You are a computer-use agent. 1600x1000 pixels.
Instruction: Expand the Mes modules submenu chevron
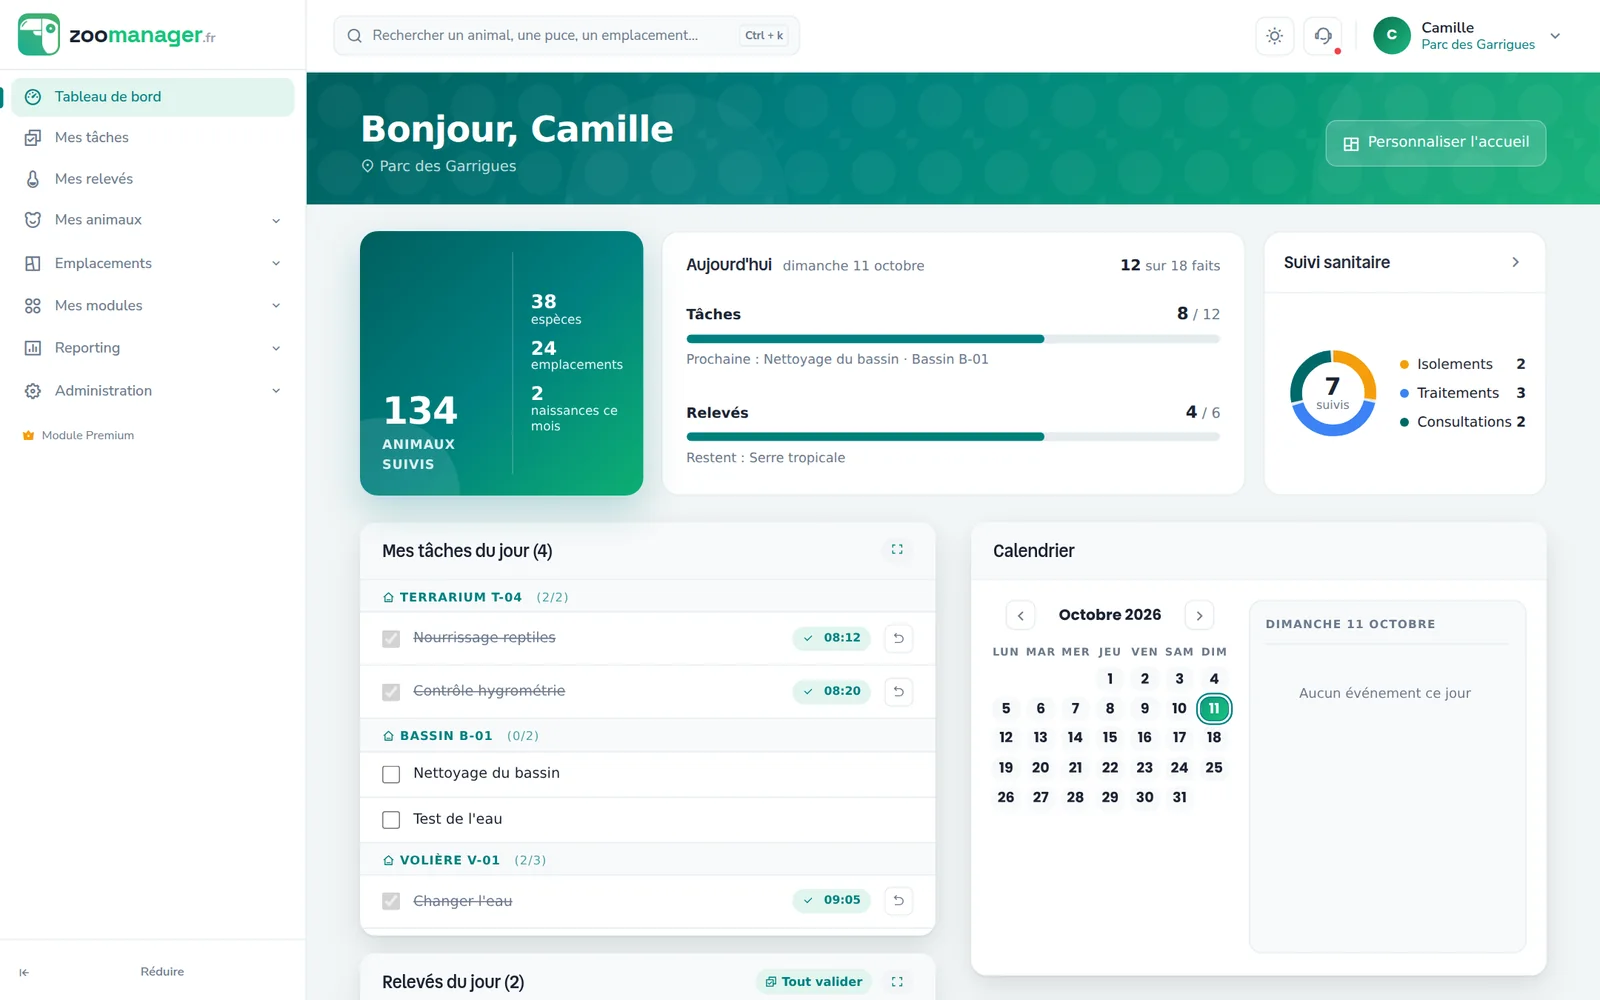click(276, 306)
